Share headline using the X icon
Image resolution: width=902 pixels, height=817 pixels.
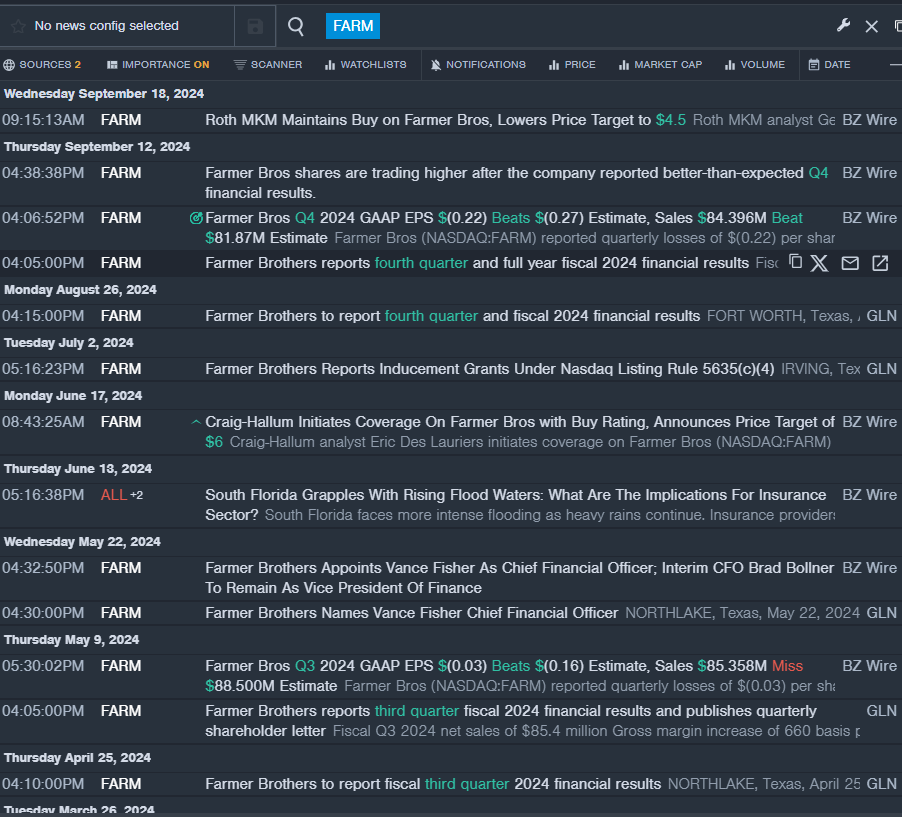pos(819,263)
